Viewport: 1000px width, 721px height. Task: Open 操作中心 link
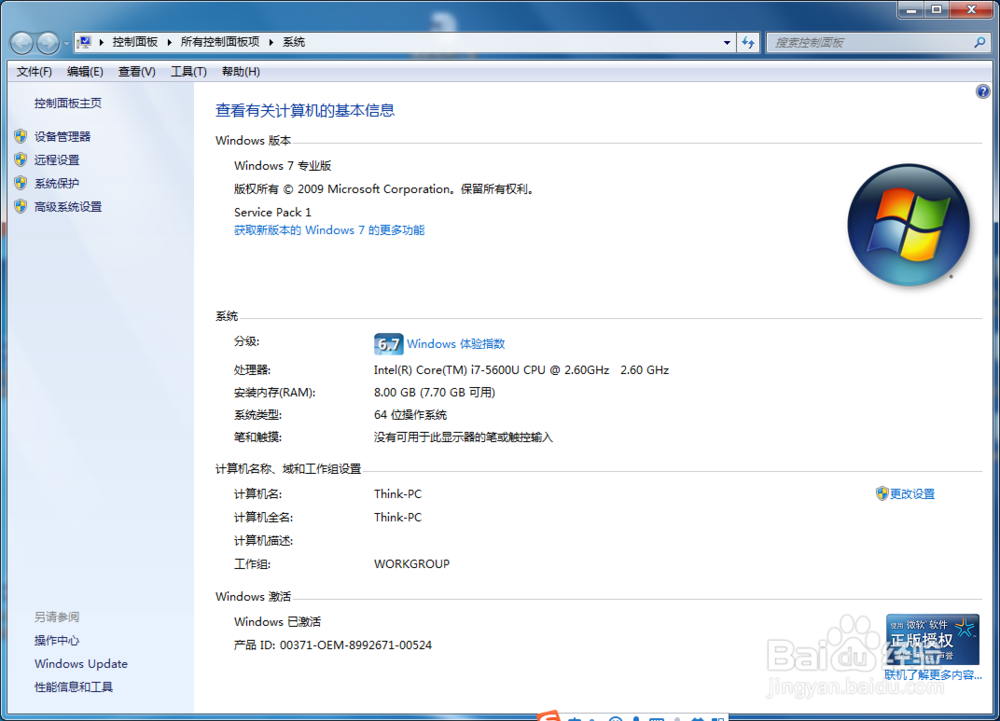point(57,640)
